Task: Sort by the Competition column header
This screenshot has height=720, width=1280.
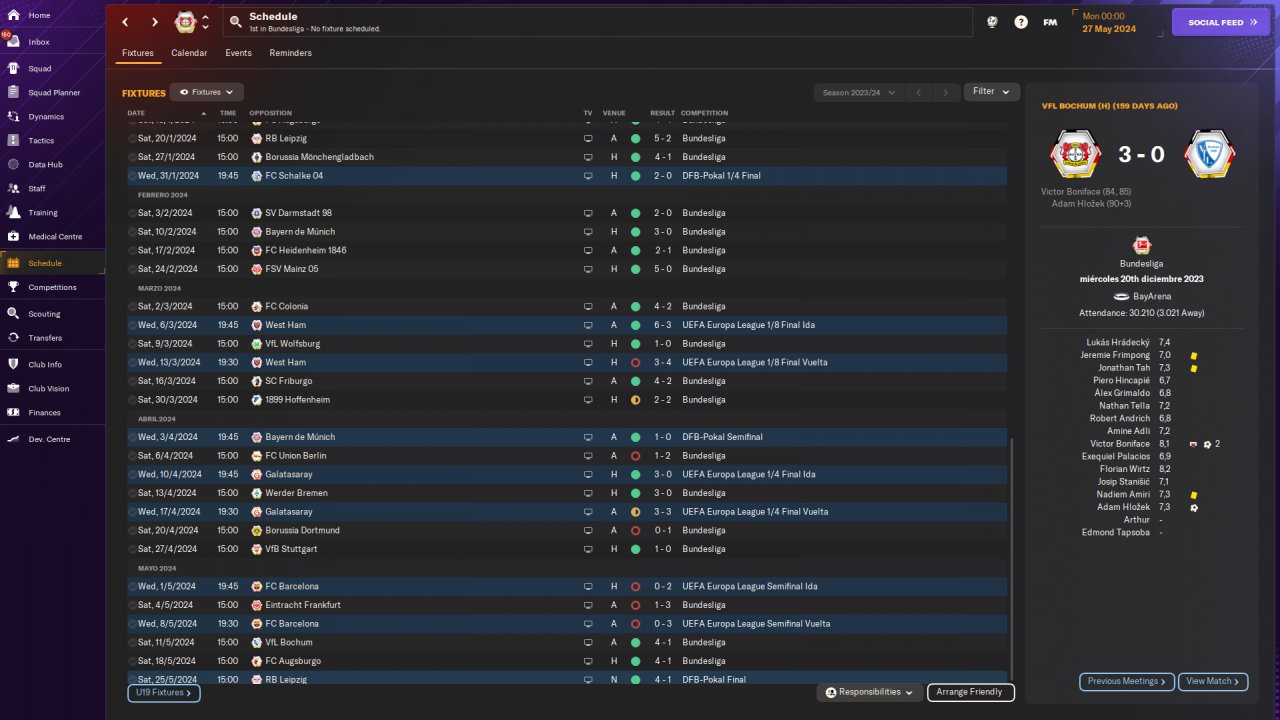Action: click(704, 113)
